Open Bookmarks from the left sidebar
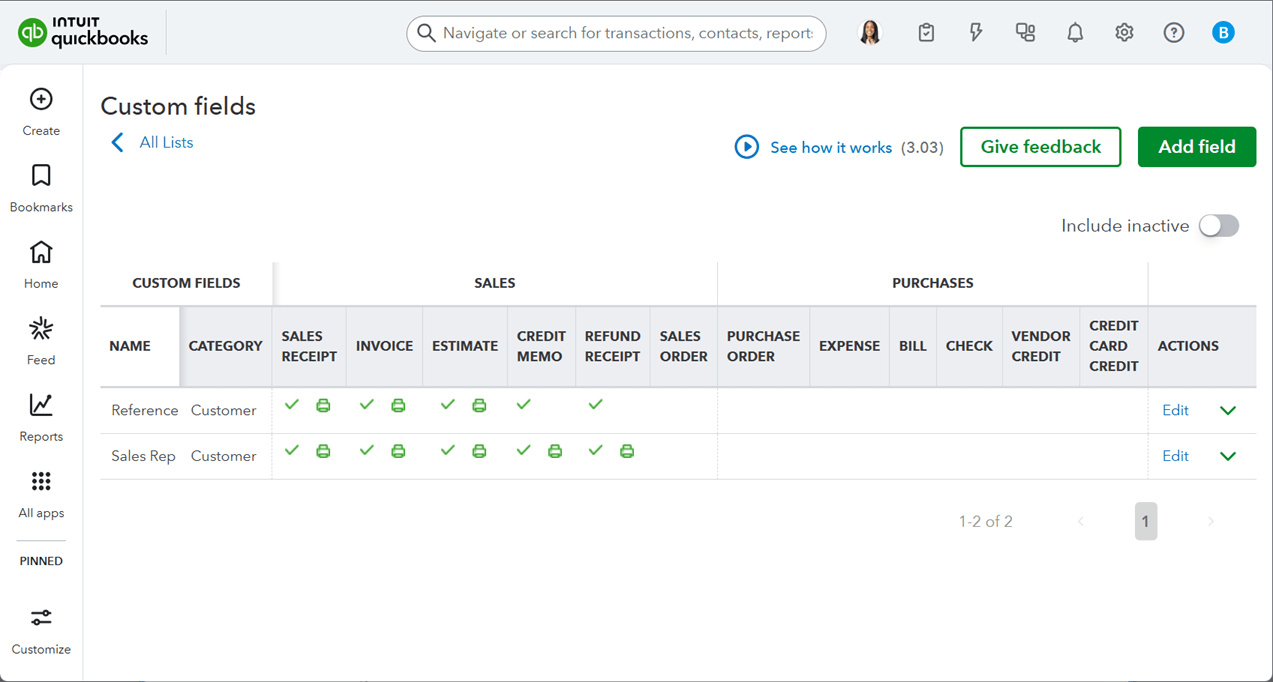This screenshot has width=1273, height=682. (x=41, y=176)
